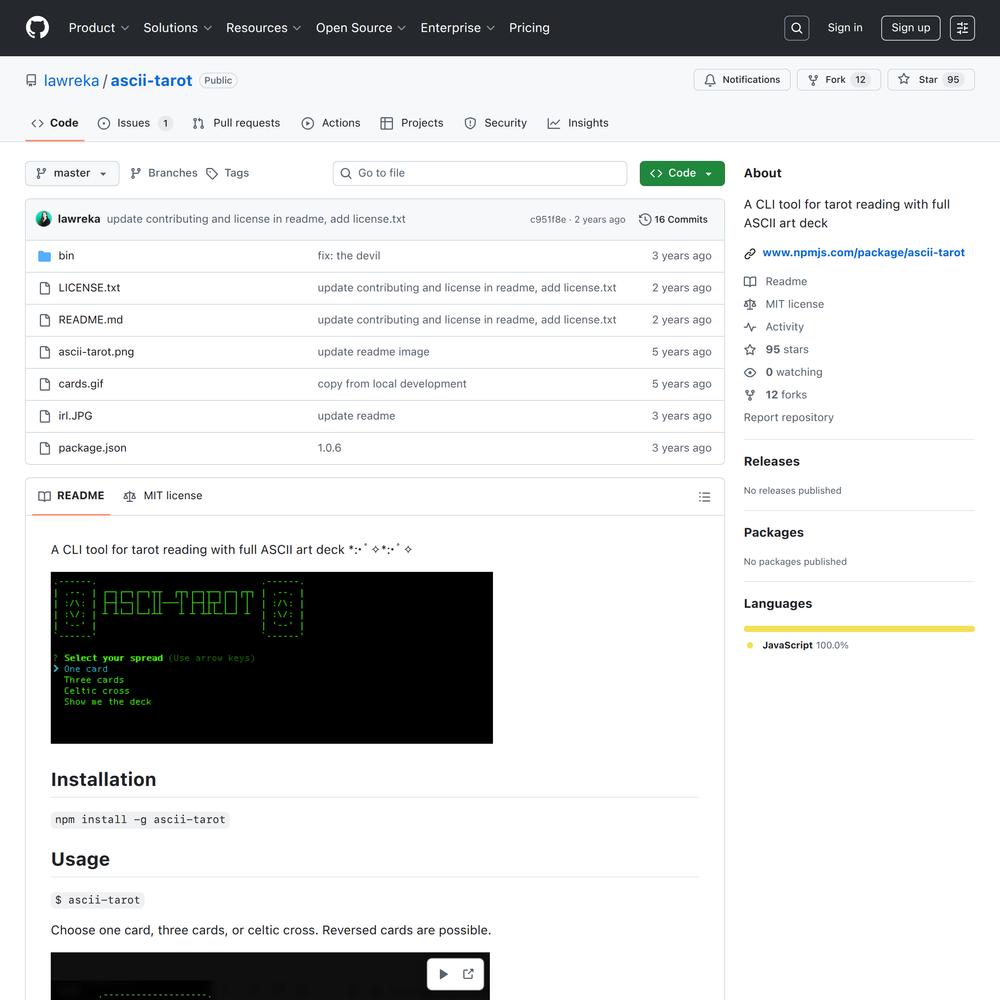Image resolution: width=1000 pixels, height=1000 pixels.
Task: Open the README.md file
Action: [91, 320]
